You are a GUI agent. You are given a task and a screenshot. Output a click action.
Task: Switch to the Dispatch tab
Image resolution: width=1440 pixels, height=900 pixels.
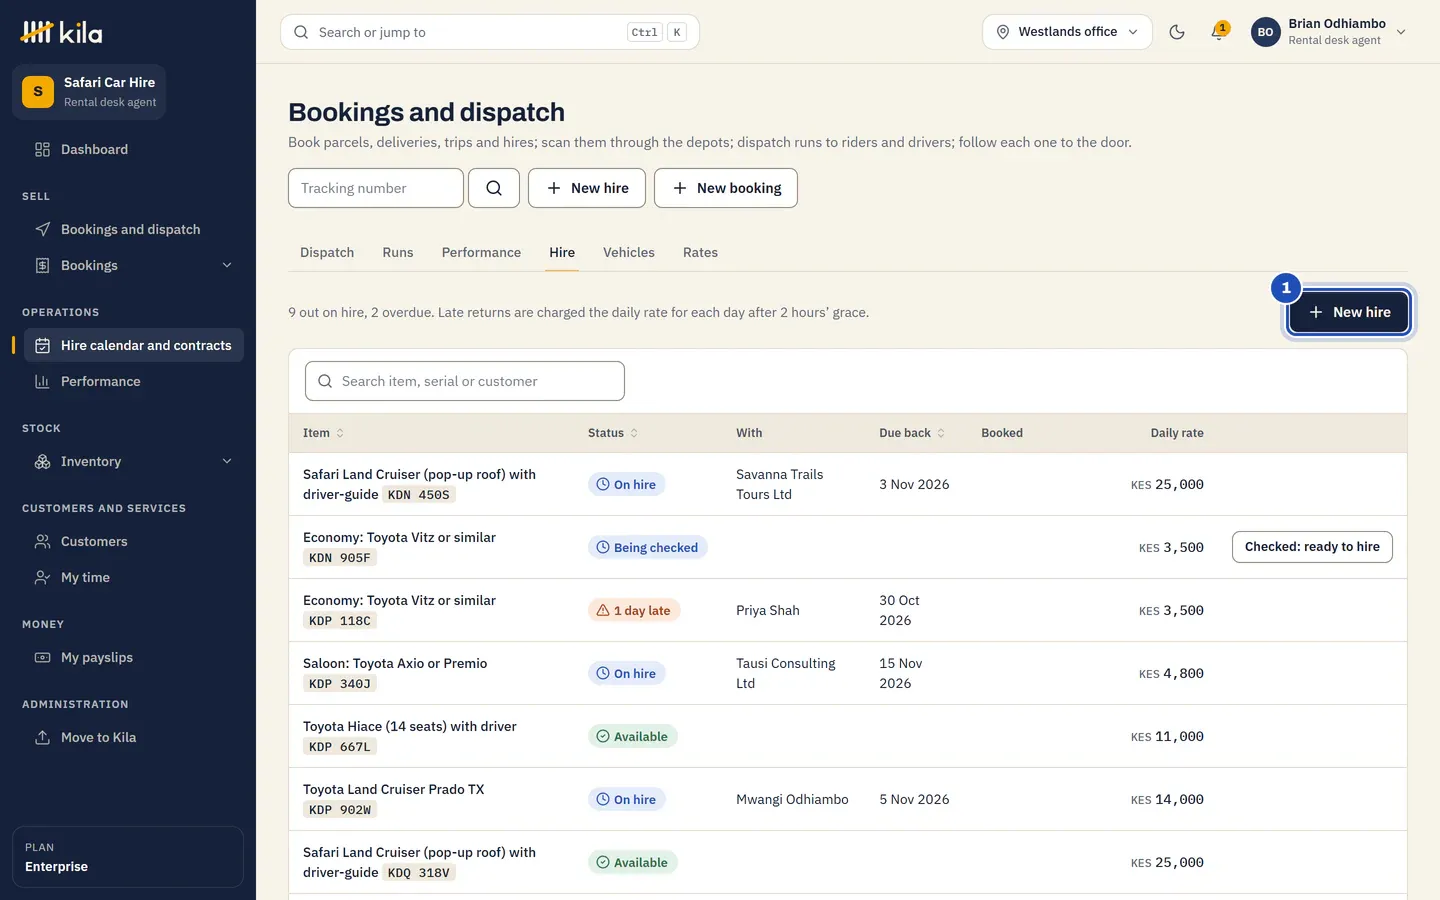click(x=327, y=252)
